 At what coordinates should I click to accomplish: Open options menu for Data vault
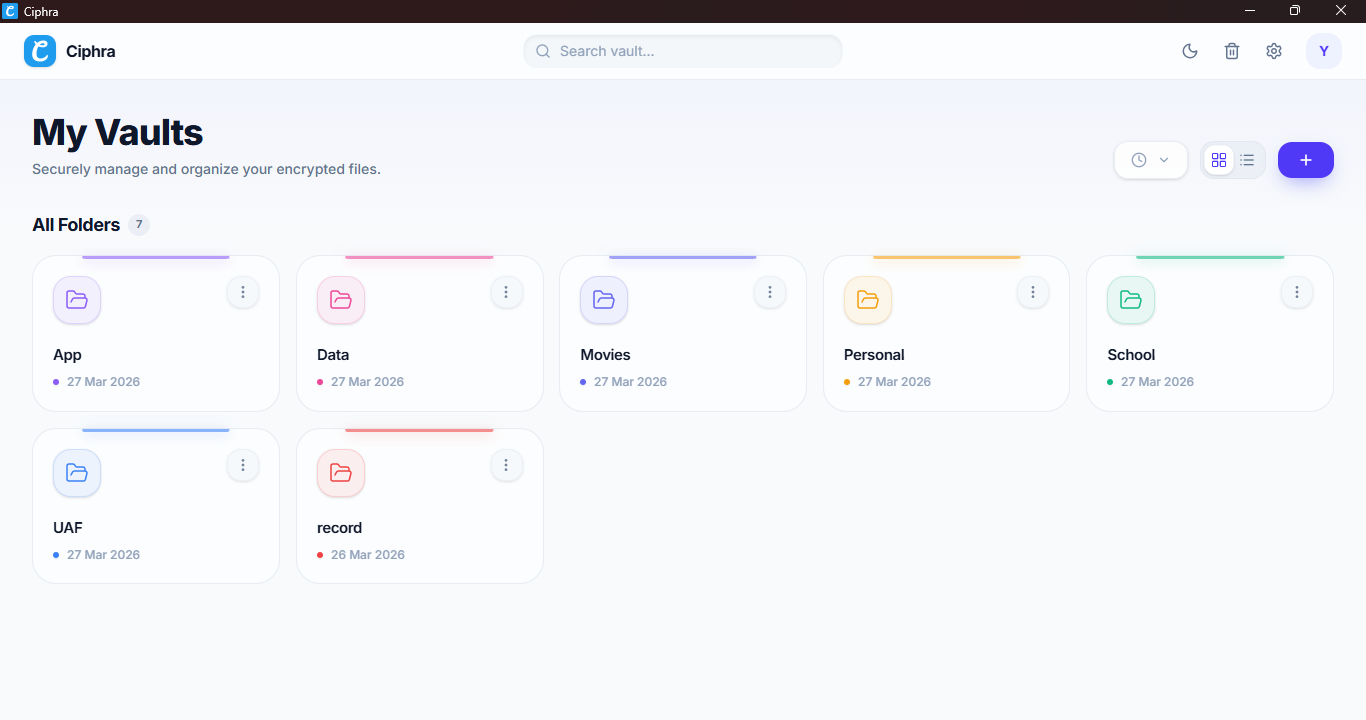(506, 292)
